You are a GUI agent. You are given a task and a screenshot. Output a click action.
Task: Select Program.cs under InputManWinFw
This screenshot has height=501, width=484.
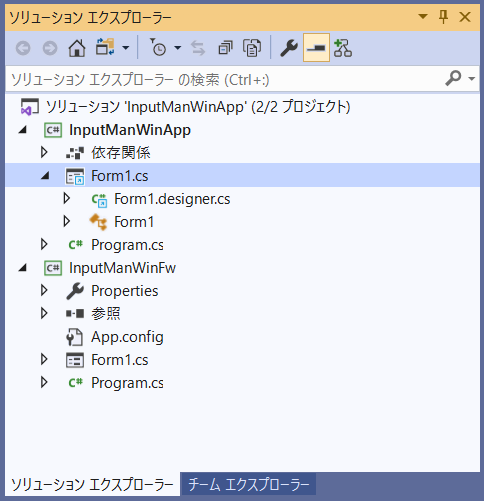pos(127,383)
